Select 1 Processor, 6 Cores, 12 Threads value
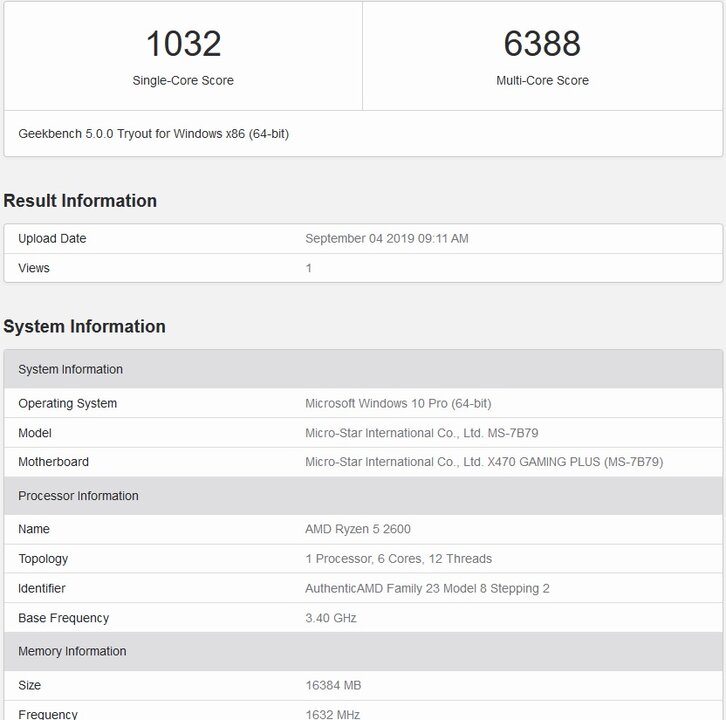This screenshot has width=726, height=720. (399, 559)
